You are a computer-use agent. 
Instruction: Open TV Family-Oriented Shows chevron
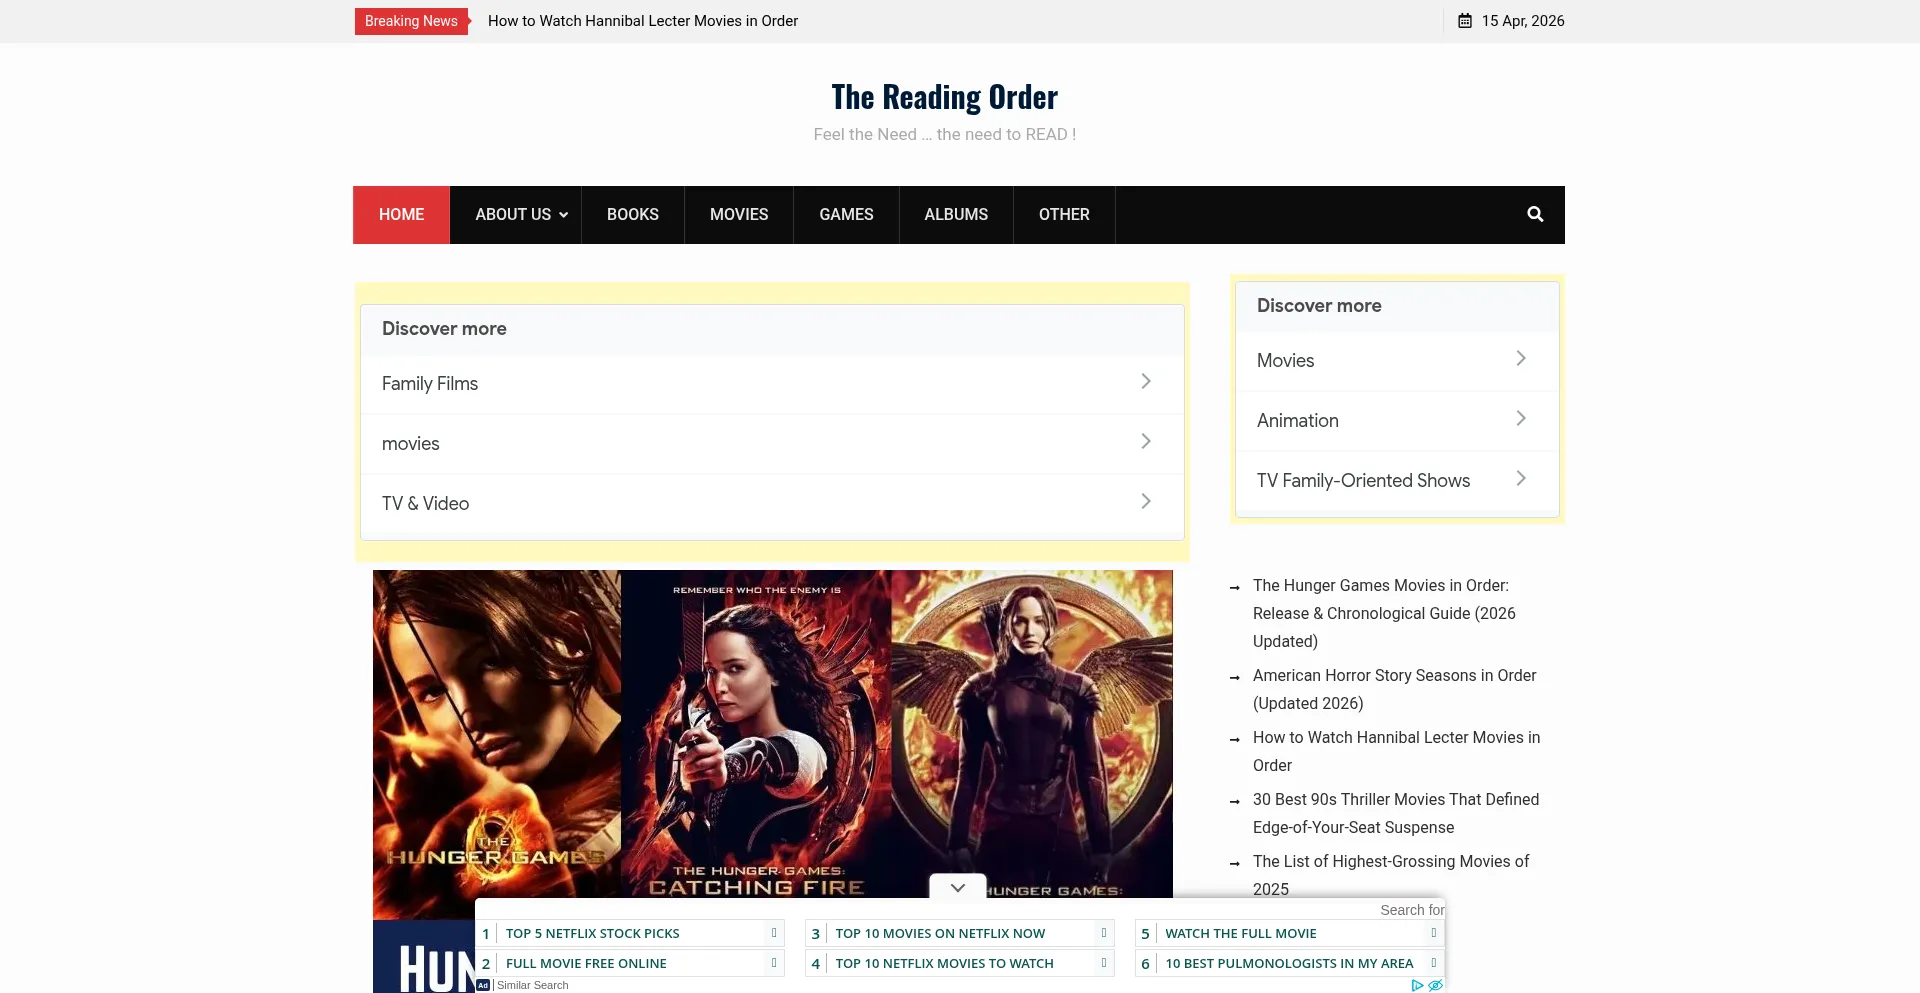(x=1521, y=478)
